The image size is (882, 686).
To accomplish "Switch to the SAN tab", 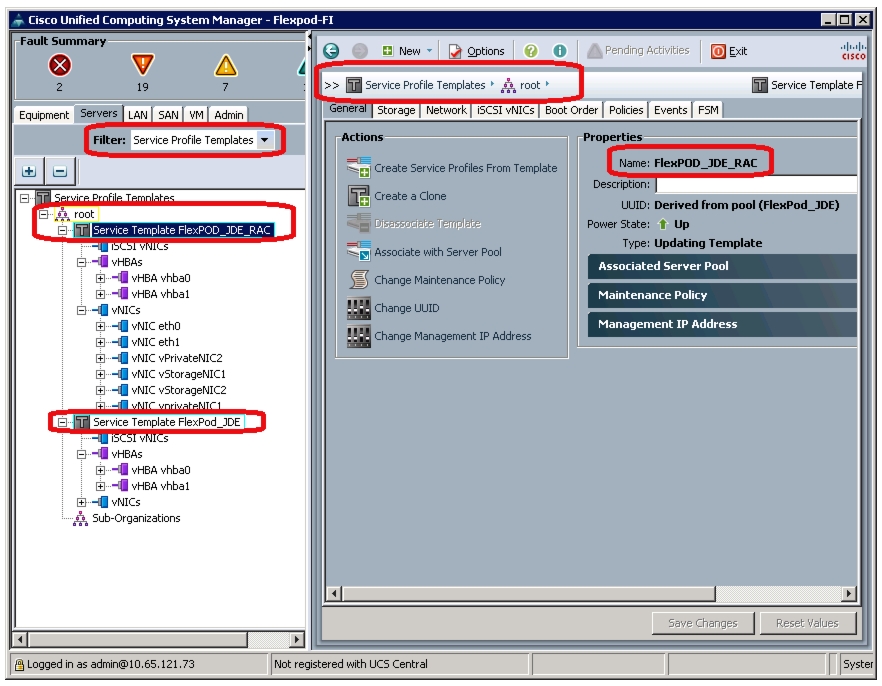I will tap(168, 115).
